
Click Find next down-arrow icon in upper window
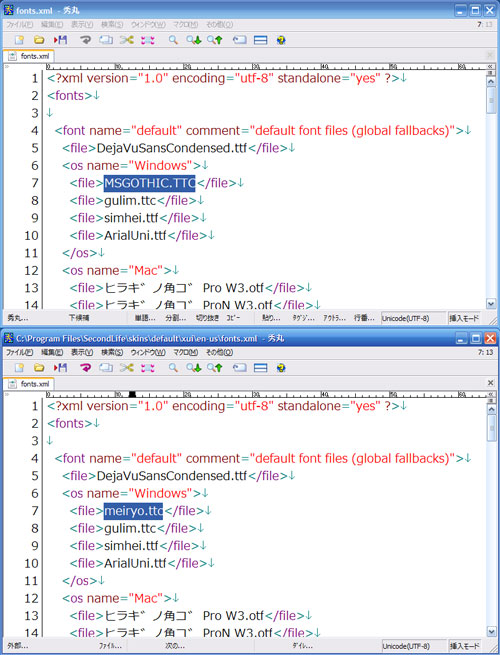click(x=194, y=40)
